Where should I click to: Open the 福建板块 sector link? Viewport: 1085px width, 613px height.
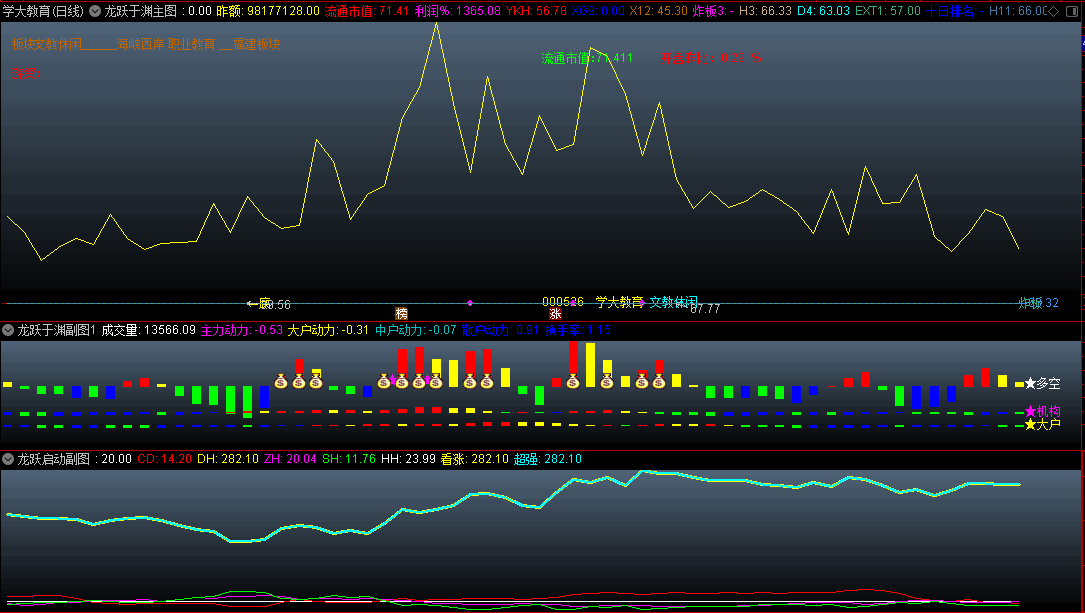point(256,44)
